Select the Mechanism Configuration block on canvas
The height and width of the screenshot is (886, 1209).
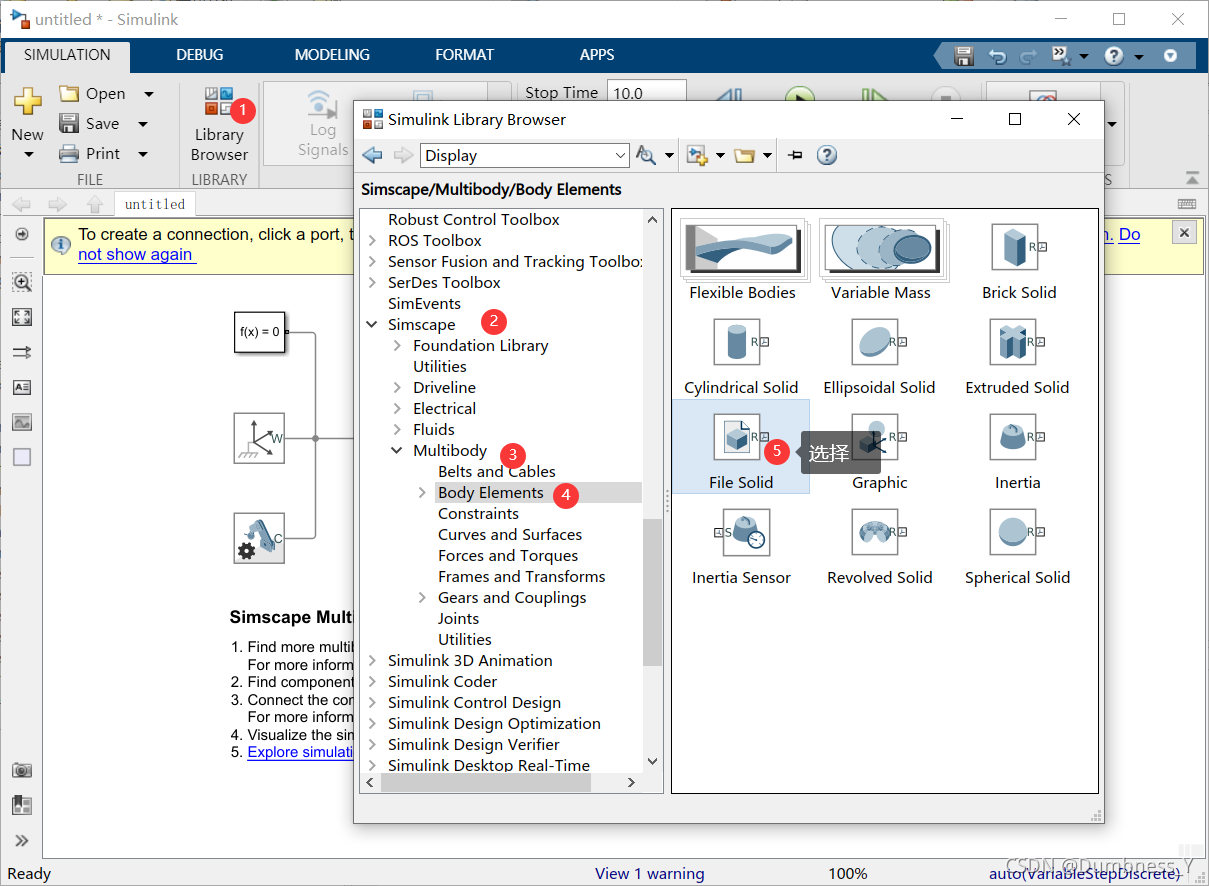click(260, 538)
